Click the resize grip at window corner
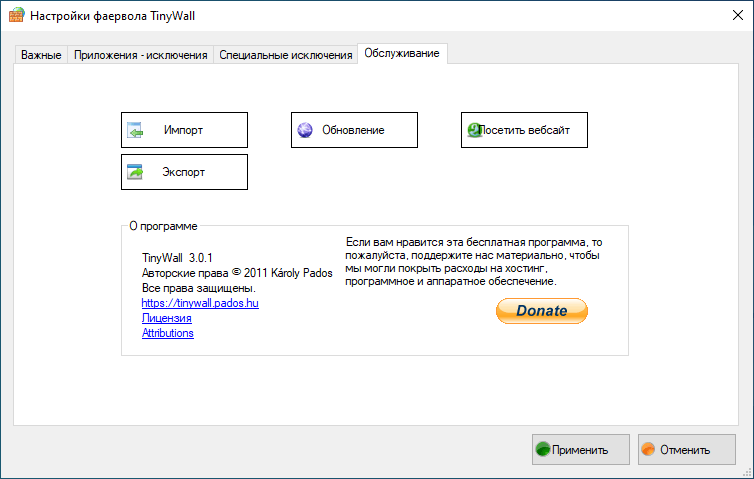Viewport: 754px width, 479px height. coord(747,472)
